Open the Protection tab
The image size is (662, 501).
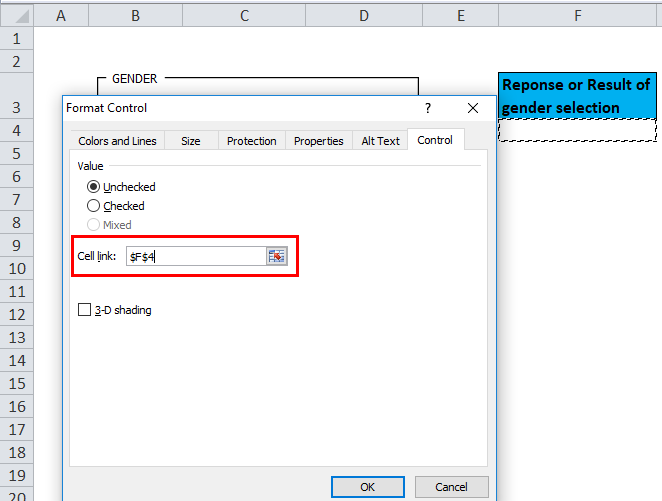pos(252,141)
